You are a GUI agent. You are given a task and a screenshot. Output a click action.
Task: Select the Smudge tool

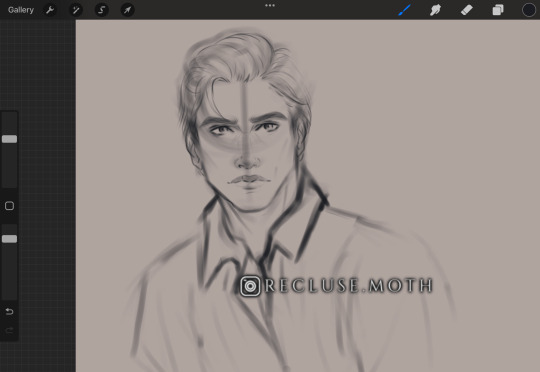[x=435, y=10]
